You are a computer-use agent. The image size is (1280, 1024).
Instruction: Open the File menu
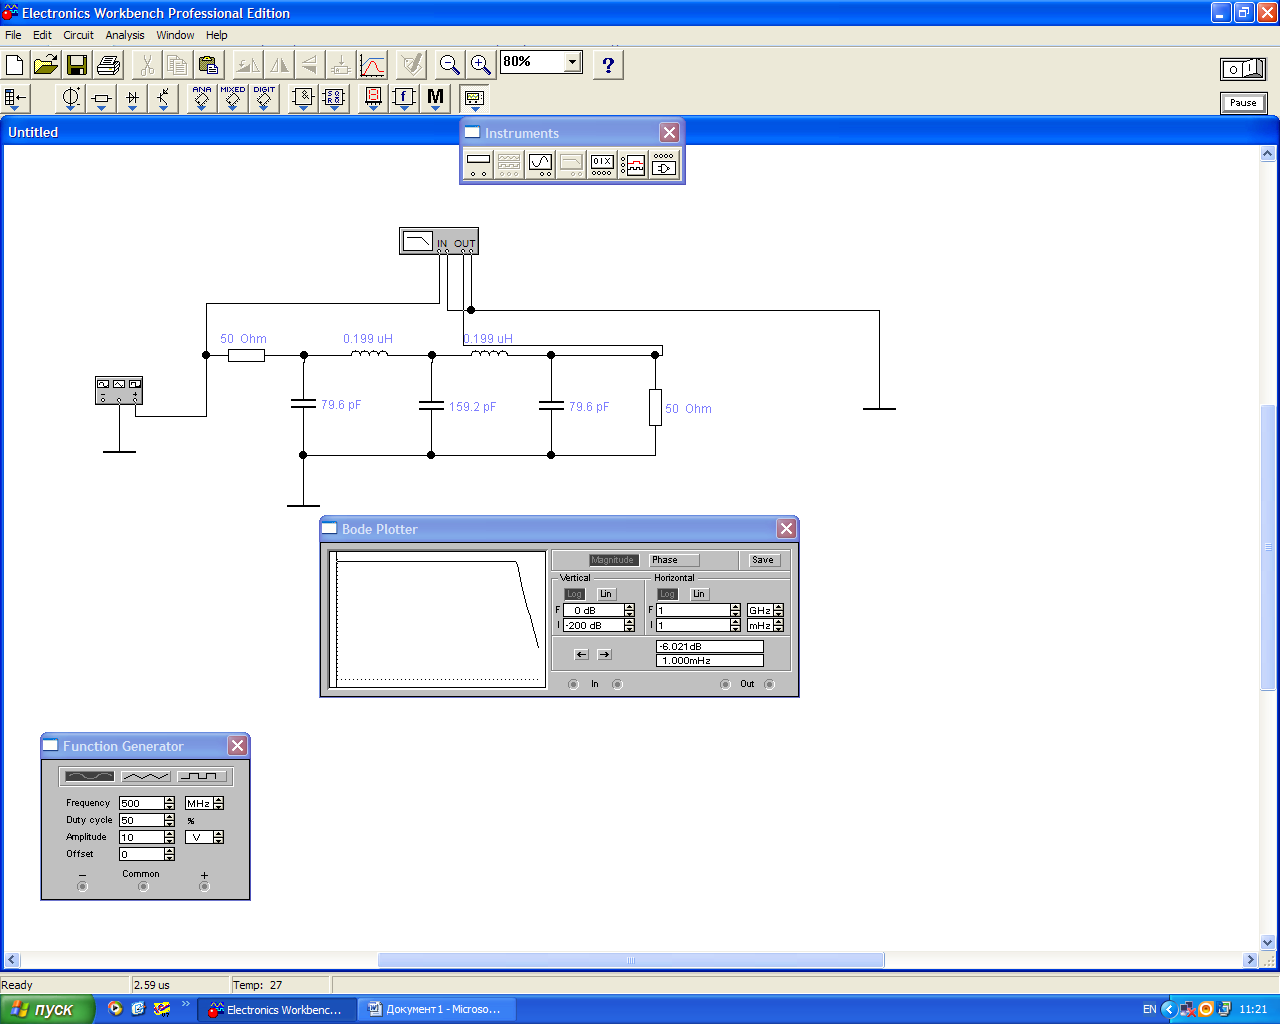pyautogui.click(x=13, y=35)
